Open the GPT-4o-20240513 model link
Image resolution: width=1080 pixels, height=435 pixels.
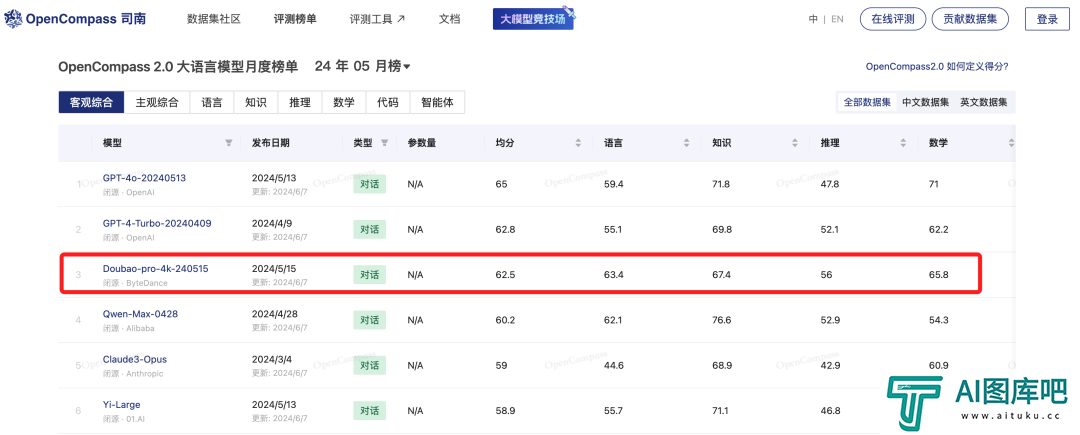[144, 178]
